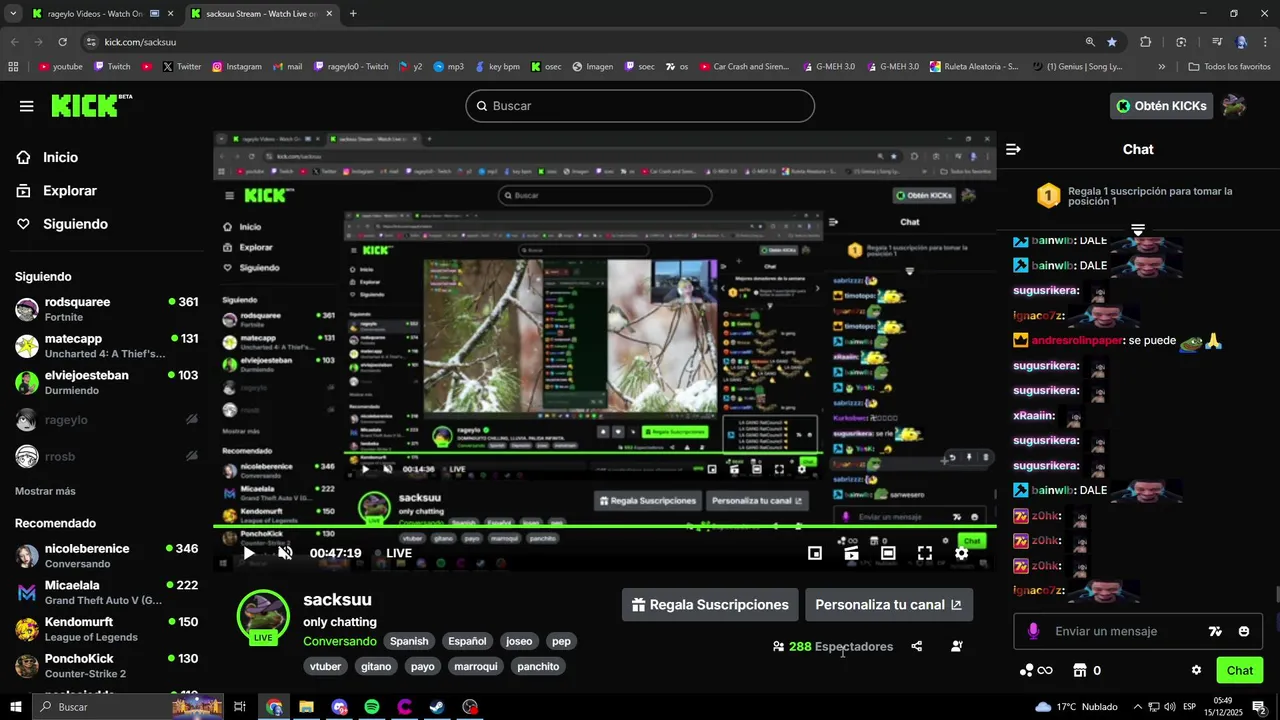Open the Twitch bookmark
The height and width of the screenshot is (720, 1280).
click(x=112, y=67)
